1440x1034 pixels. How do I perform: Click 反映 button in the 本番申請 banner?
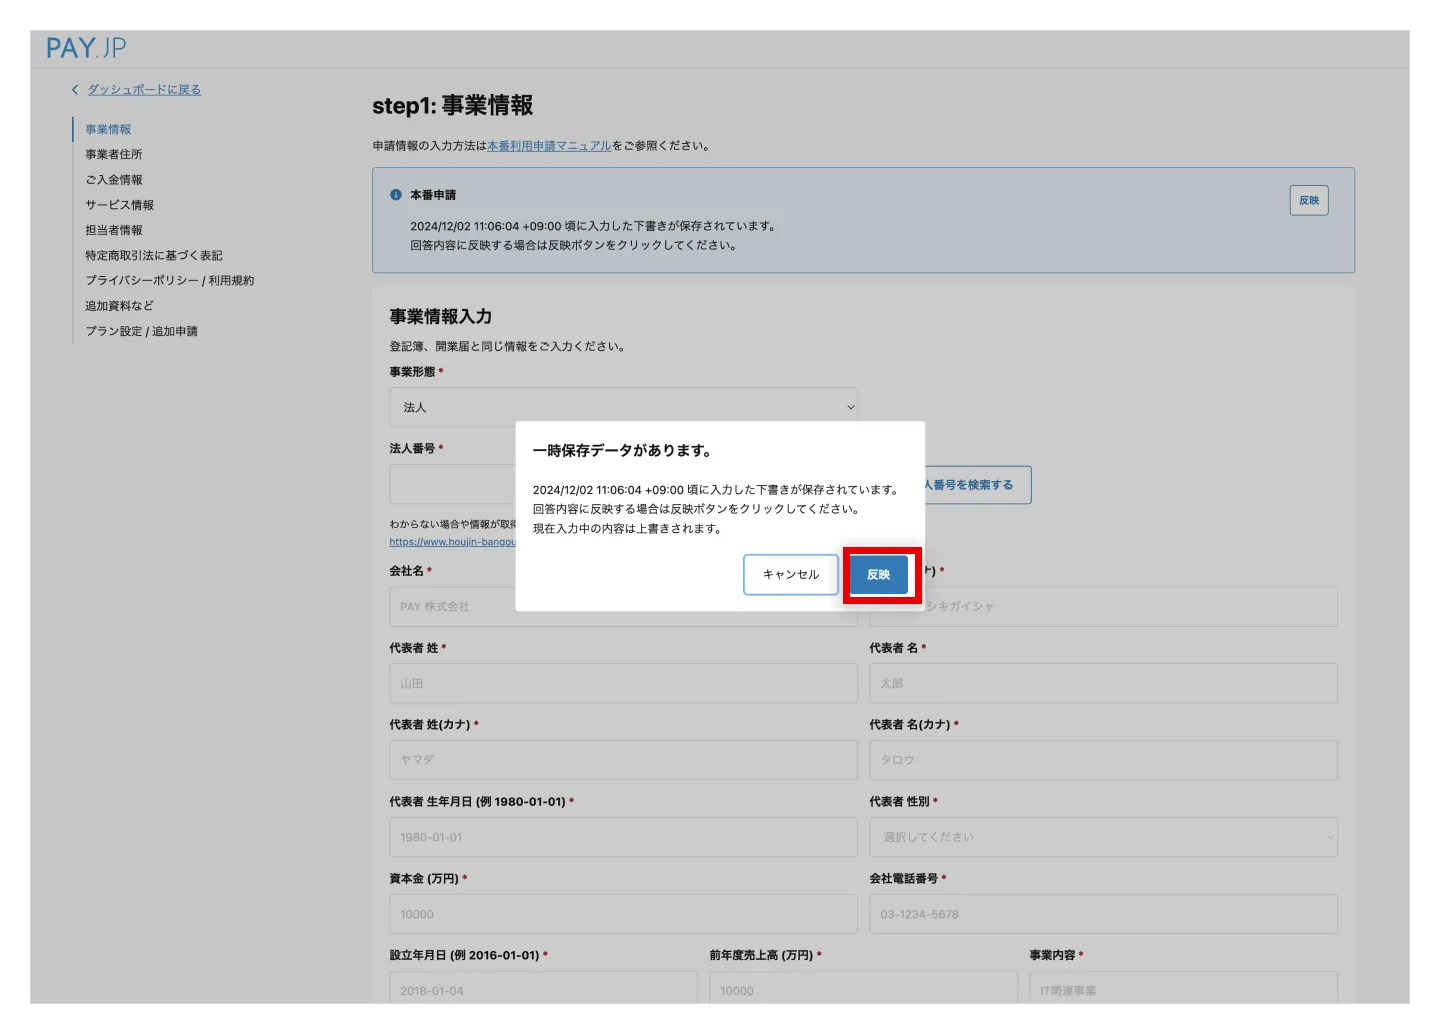(x=1309, y=201)
